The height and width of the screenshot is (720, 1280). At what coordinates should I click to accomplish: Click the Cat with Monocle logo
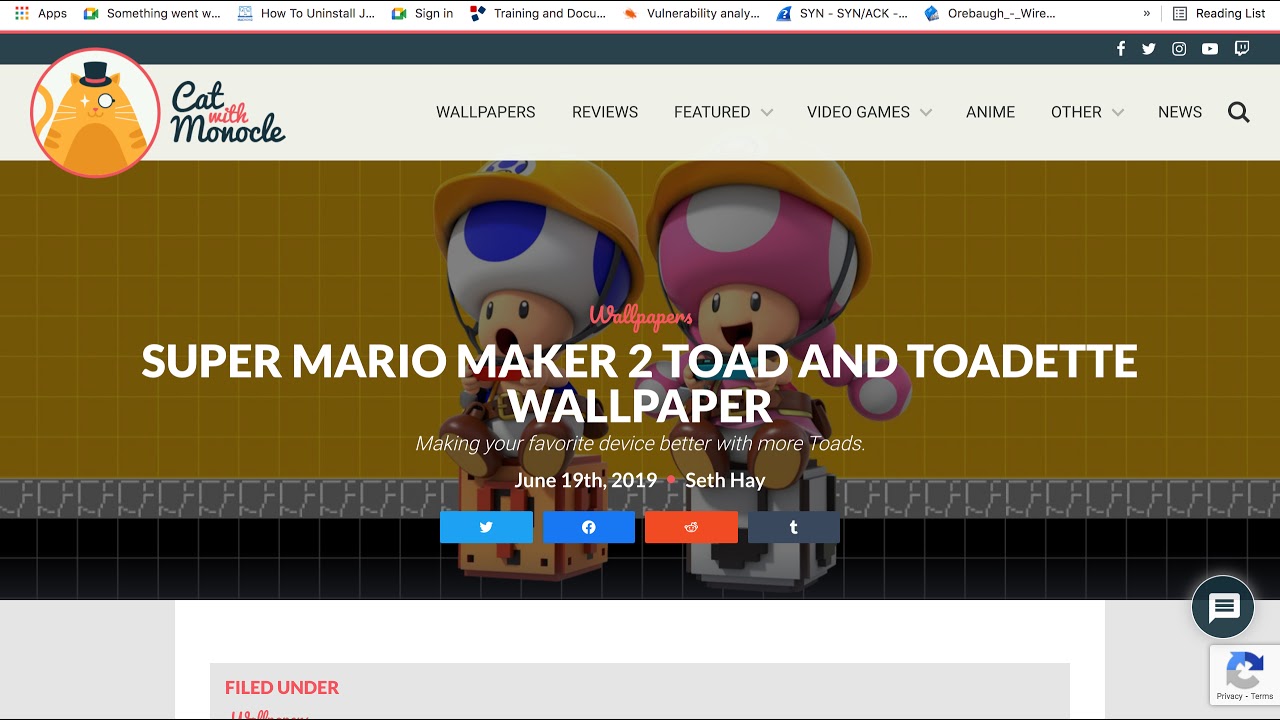pos(158,112)
